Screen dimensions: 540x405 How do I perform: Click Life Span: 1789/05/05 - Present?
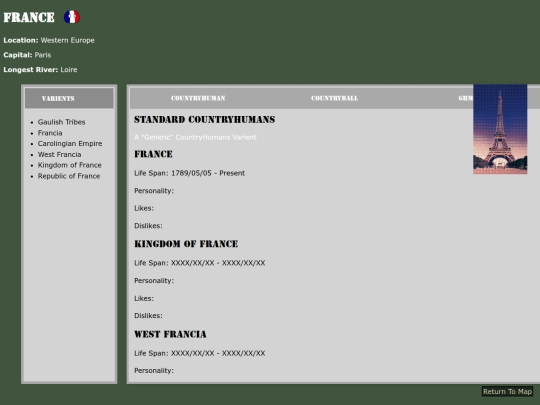pyautogui.click(x=189, y=173)
